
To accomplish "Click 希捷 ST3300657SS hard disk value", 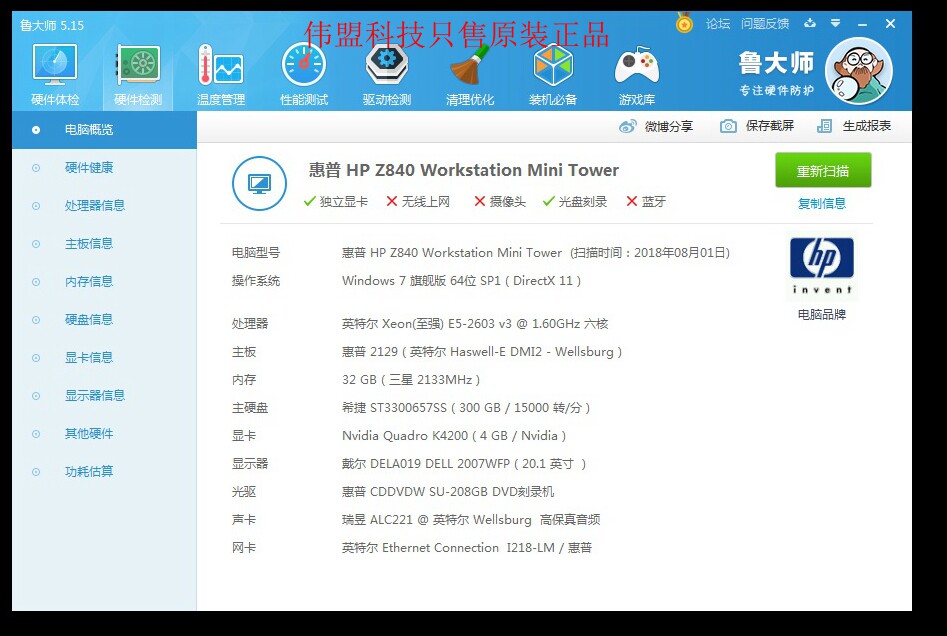I will click(x=466, y=408).
